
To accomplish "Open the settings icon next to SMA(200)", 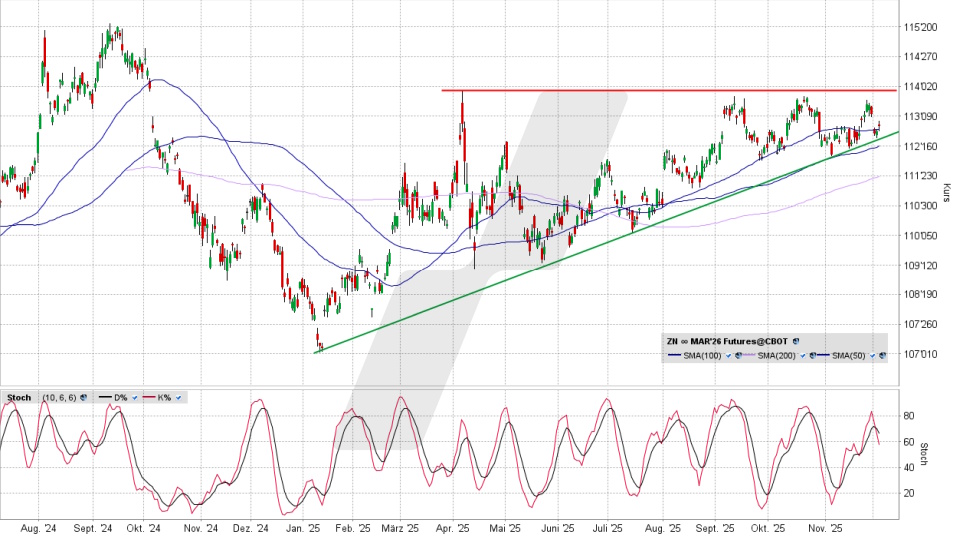I will (812, 355).
